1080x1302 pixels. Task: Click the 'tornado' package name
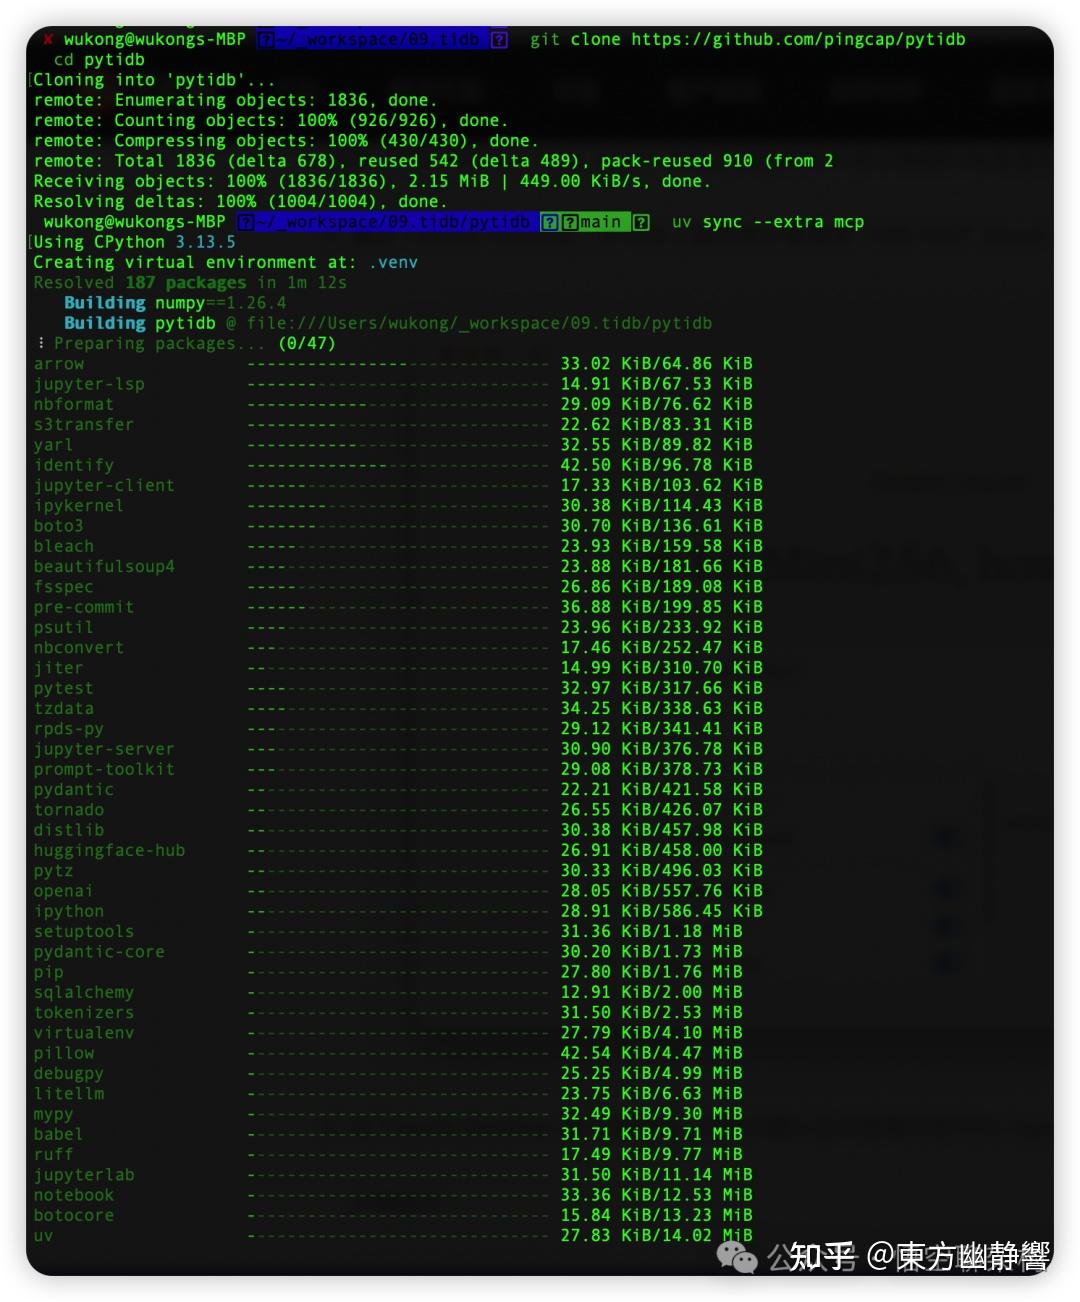coord(68,810)
